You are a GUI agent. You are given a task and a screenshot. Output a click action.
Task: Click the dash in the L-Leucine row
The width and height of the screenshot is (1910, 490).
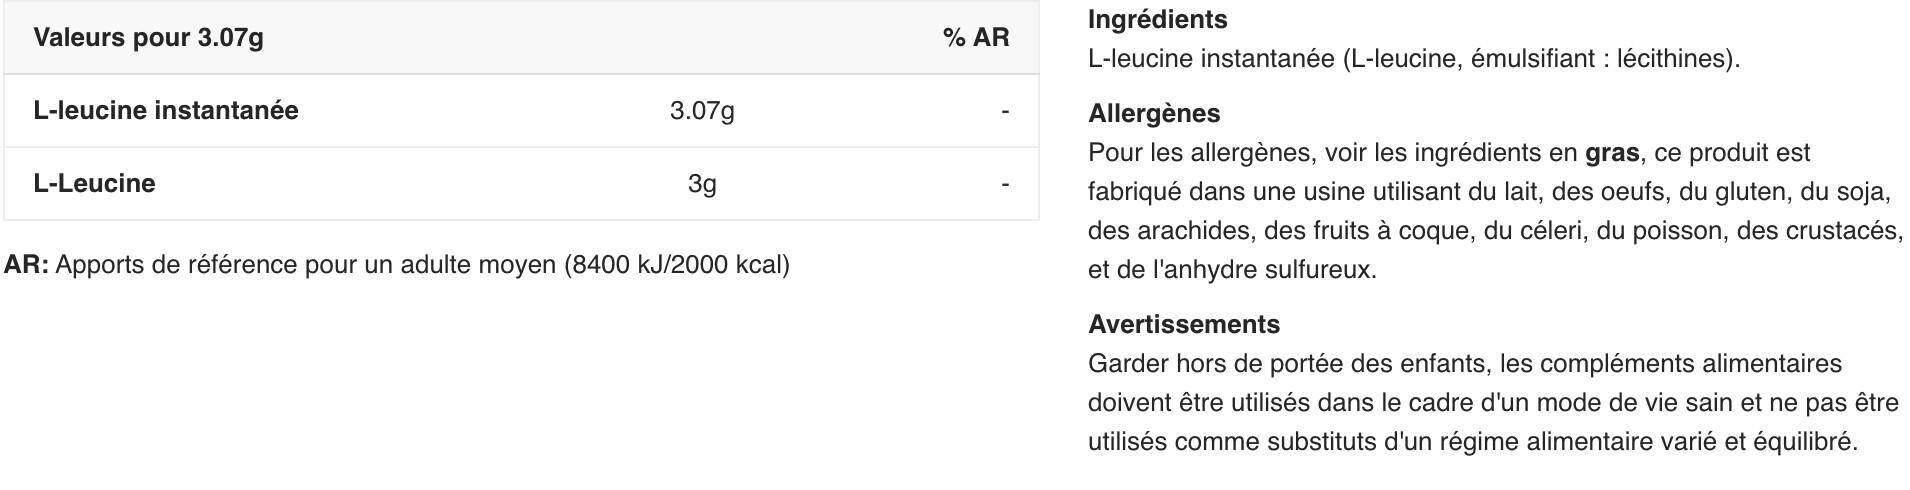click(x=1005, y=183)
